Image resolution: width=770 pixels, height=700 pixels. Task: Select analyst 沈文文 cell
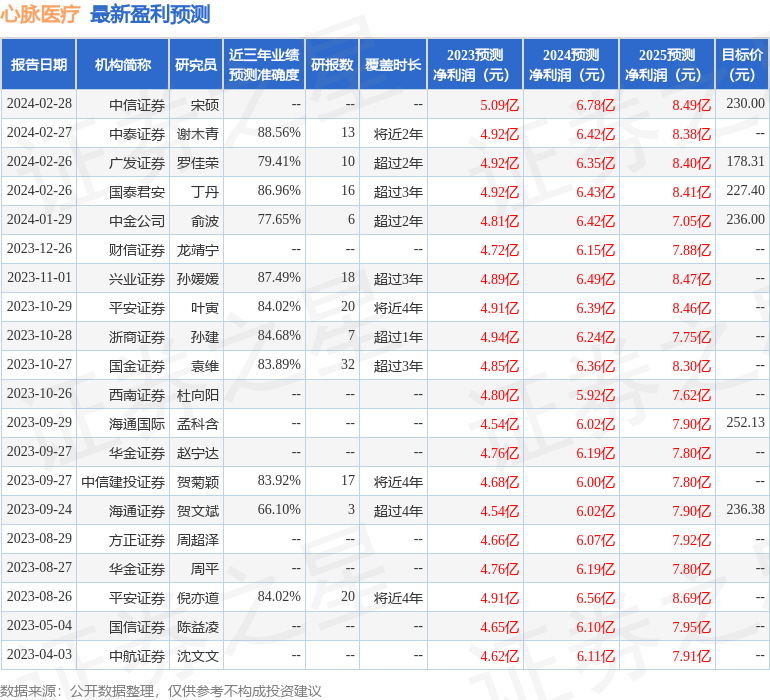pyautogui.click(x=198, y=656)
